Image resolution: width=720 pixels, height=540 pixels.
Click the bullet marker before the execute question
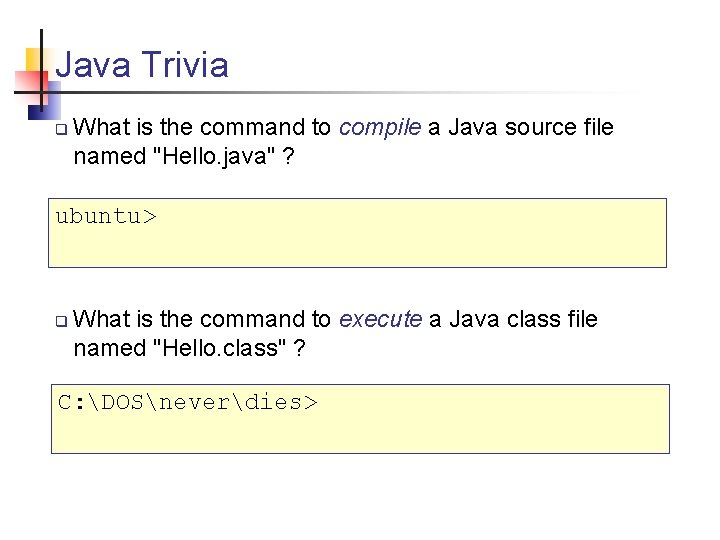(x=61, y=321)
